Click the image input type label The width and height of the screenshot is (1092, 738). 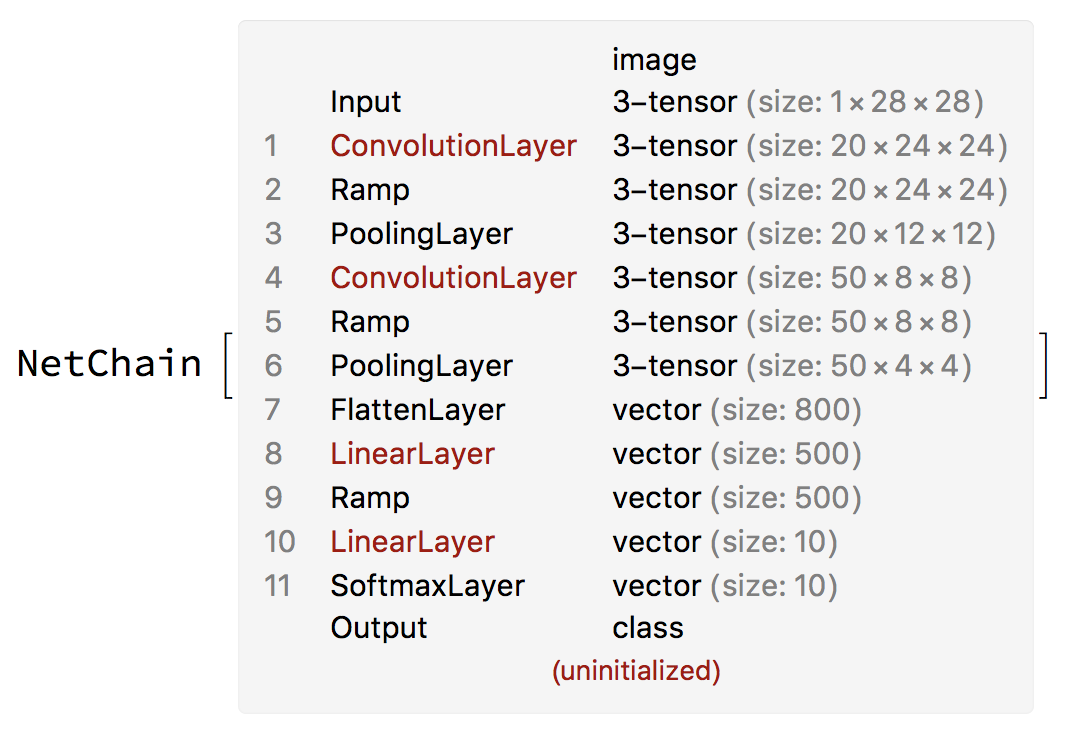655,61
